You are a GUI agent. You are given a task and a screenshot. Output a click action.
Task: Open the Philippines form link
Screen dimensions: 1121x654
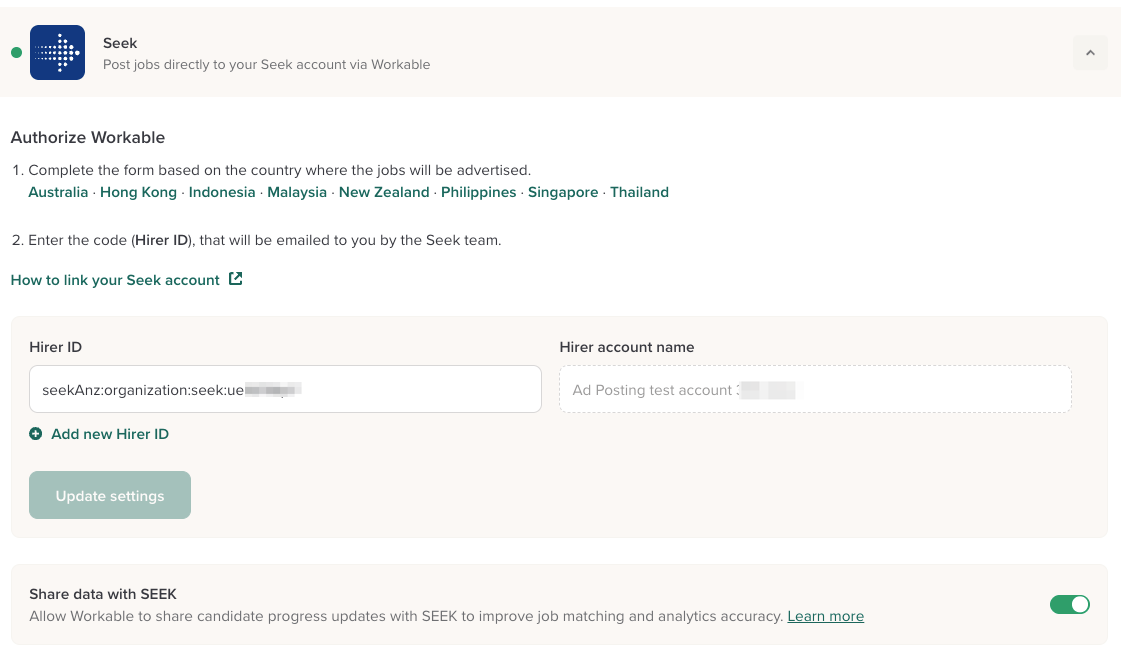pyautogui.click(x=478, y=192)
